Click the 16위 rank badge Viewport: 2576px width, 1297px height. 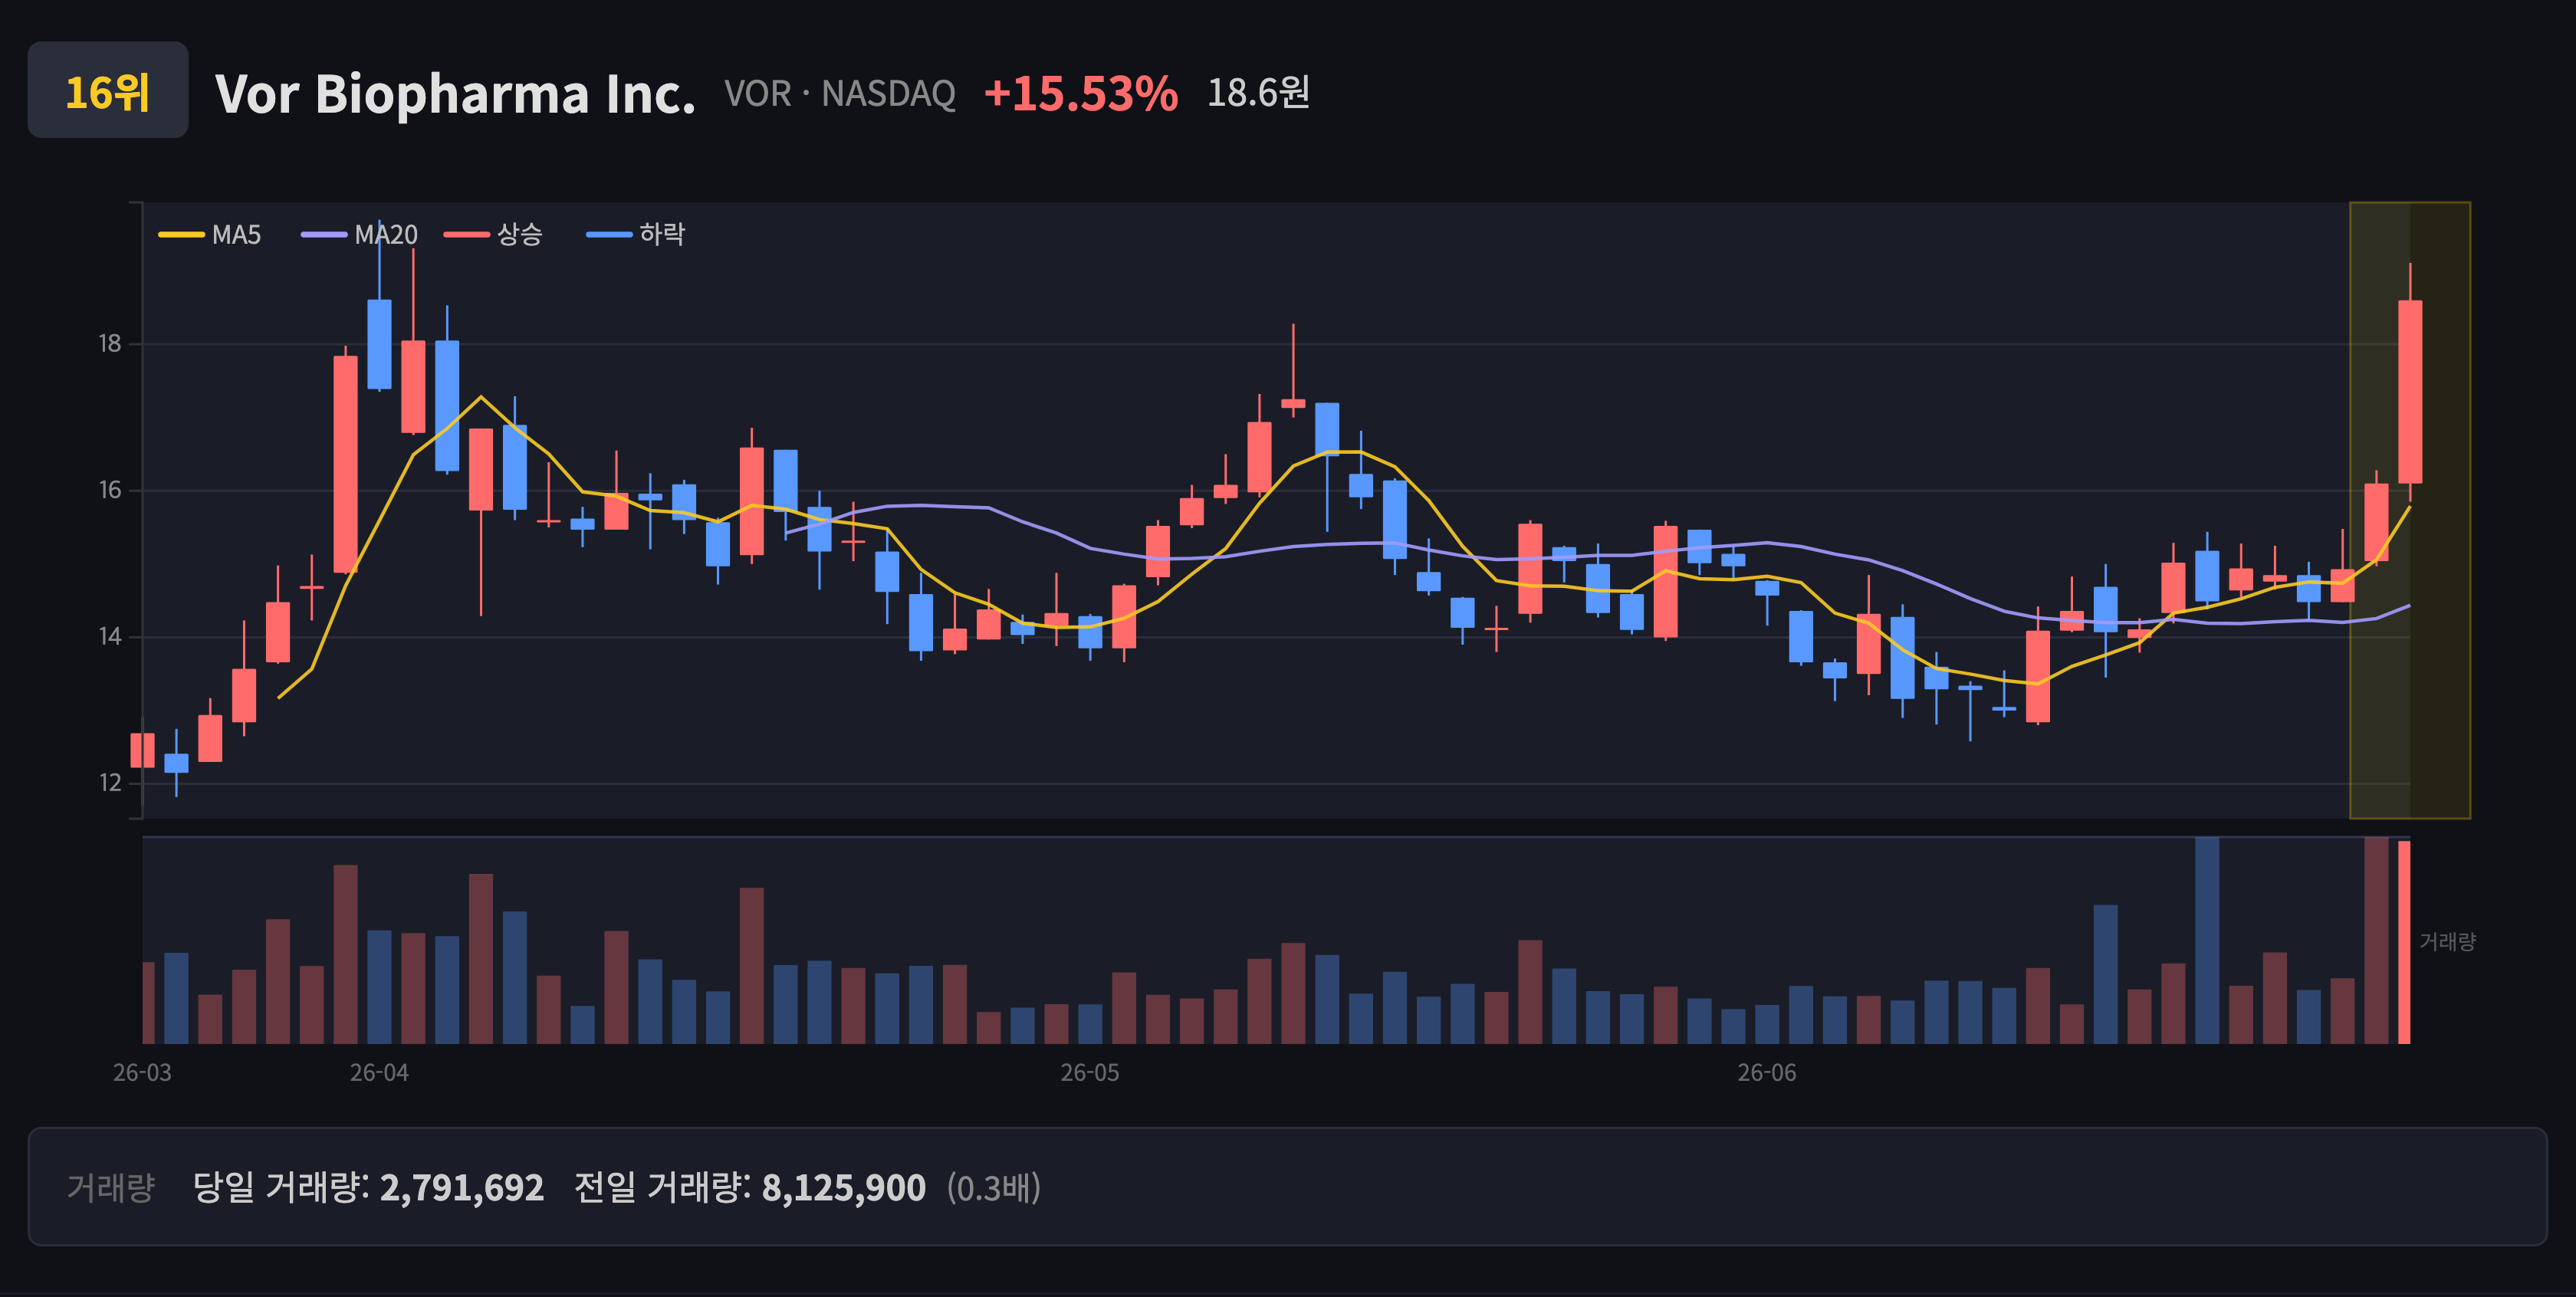(x=108, y=90)
